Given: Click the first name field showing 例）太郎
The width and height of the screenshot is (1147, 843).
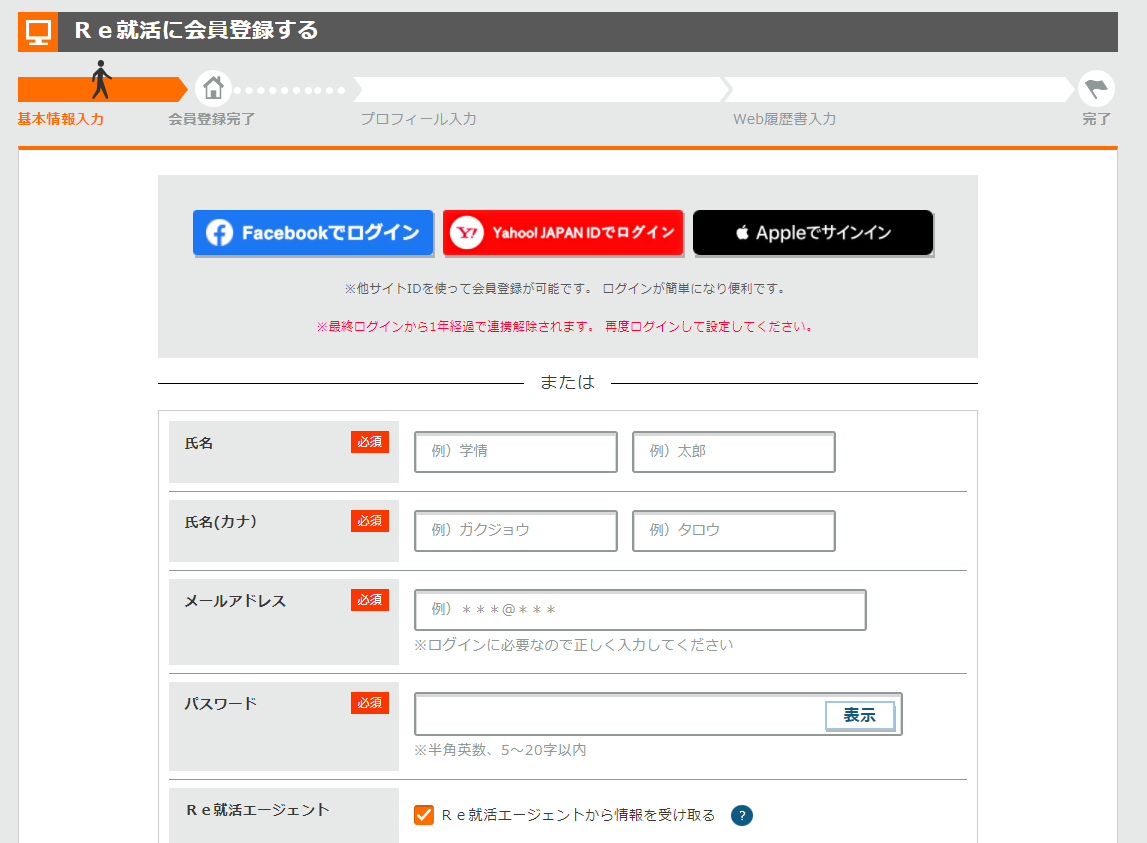Looking at the screenshot, I should coord(733,452).
